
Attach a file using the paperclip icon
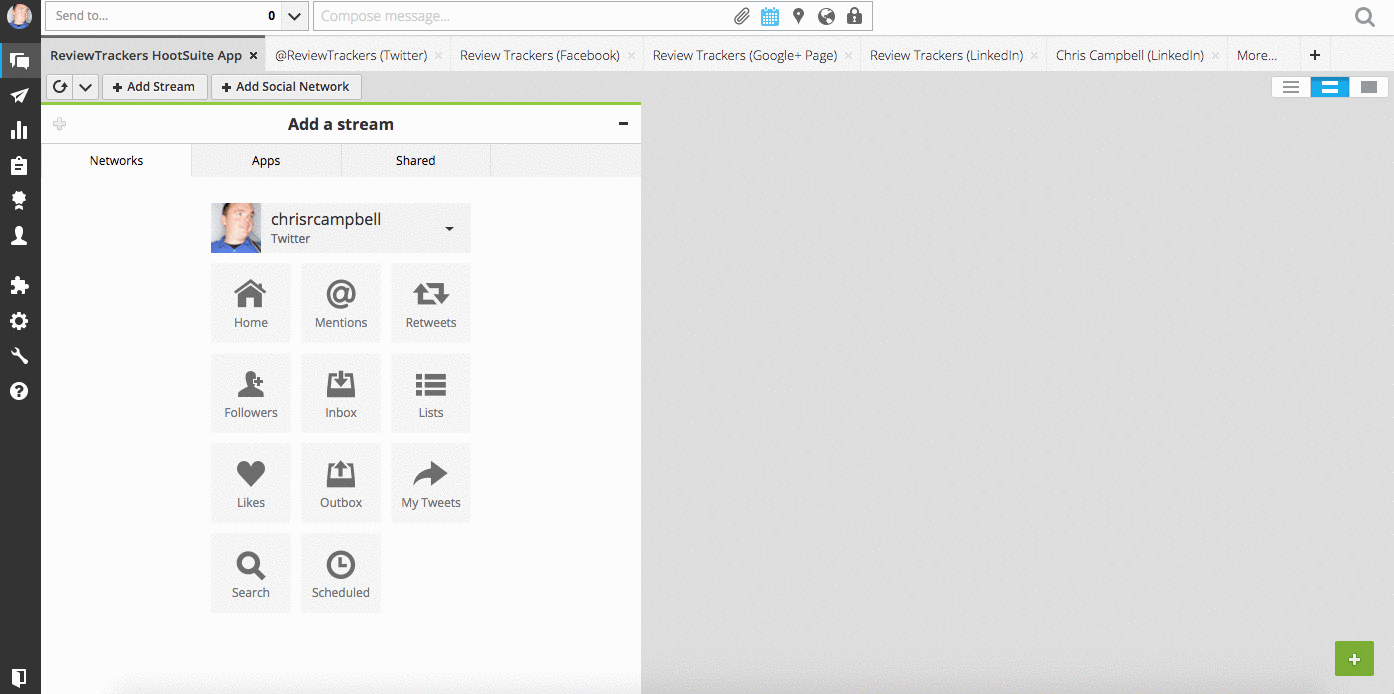pyautogui.click(x=742, y=16)
